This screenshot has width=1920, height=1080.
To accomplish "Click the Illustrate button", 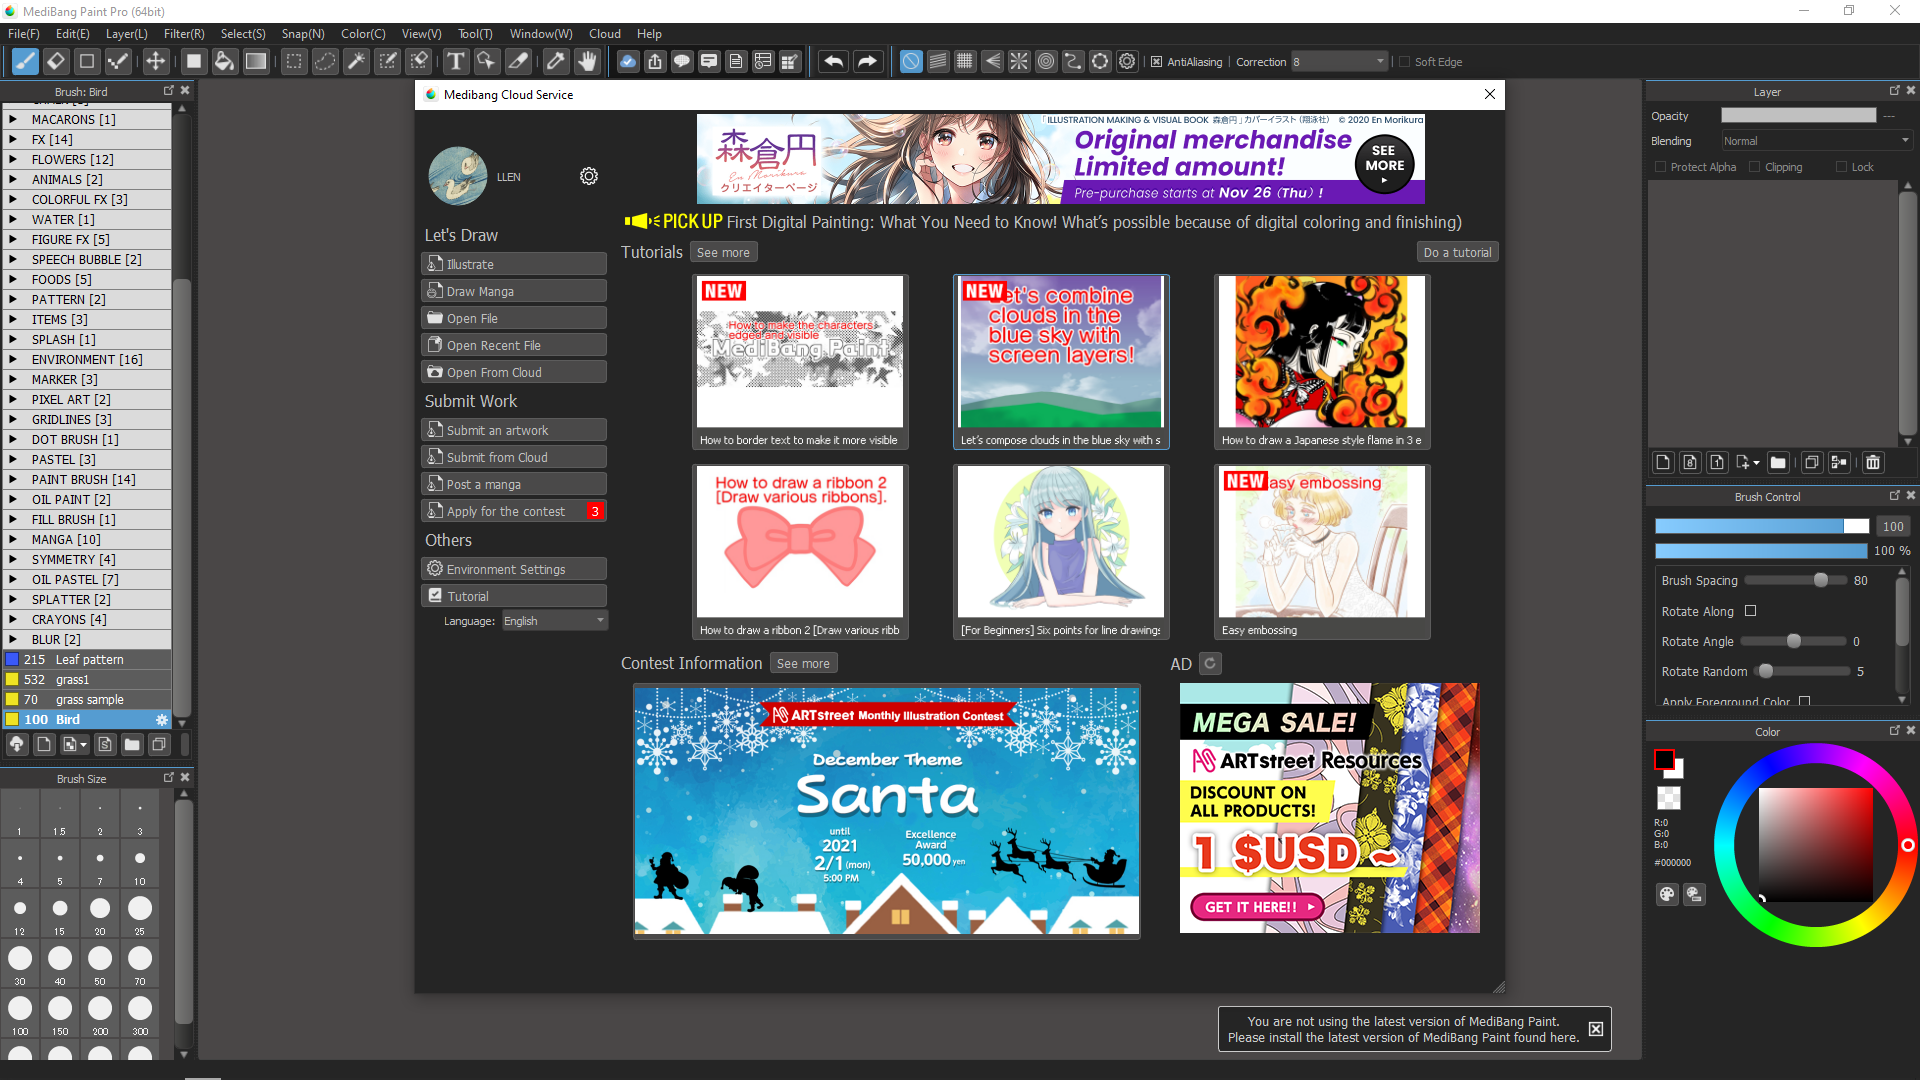I will tap(514, 264).
